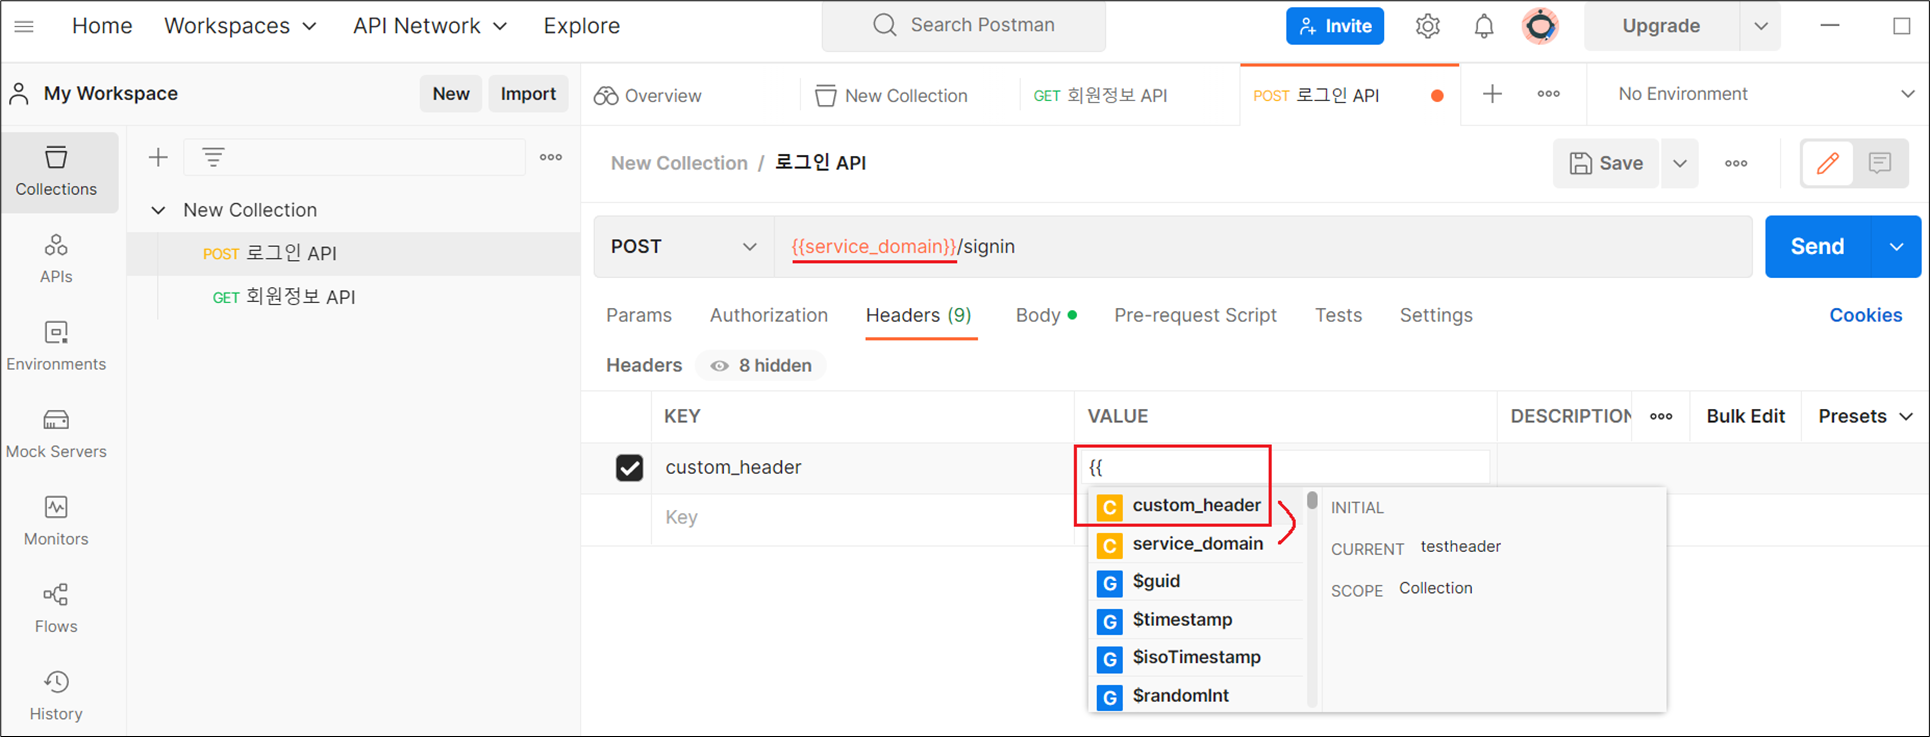Select $isoTimestamp variable suggestion
The width and height of the screenshot is (1930, 737).
click(x=1198, y=658)
